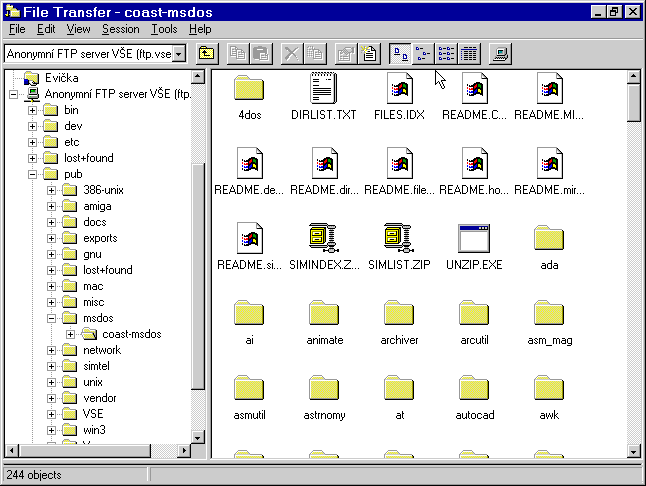This screenshot has height=486, width=646.
Task: Click file pane scroll down arrow
Action: pyautogui.click(x=634, y=451)
